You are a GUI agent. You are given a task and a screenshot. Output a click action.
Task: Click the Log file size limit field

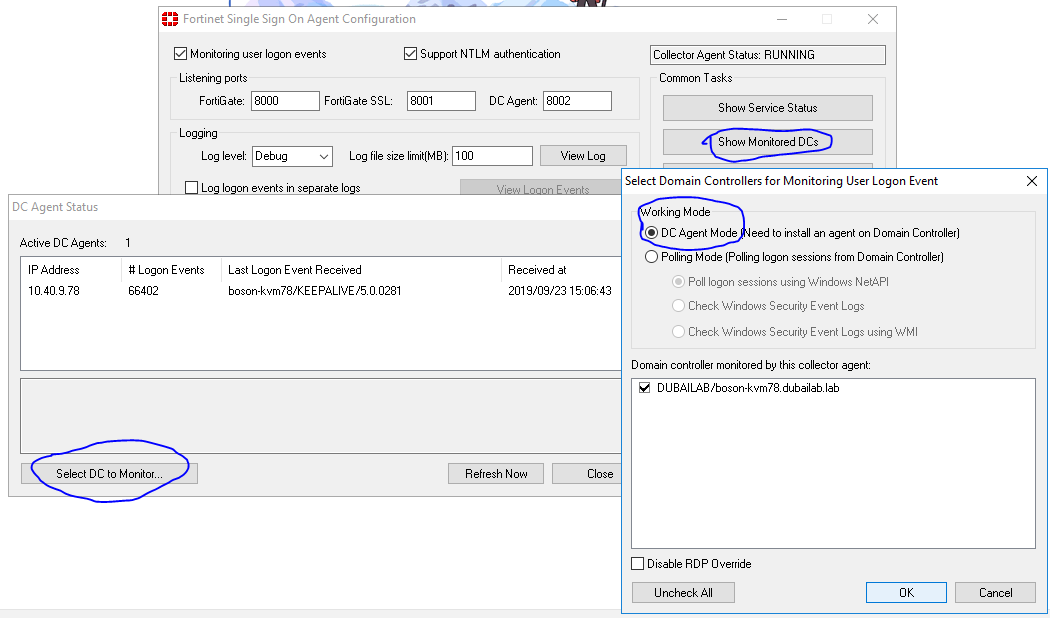(x=492, y=156)
